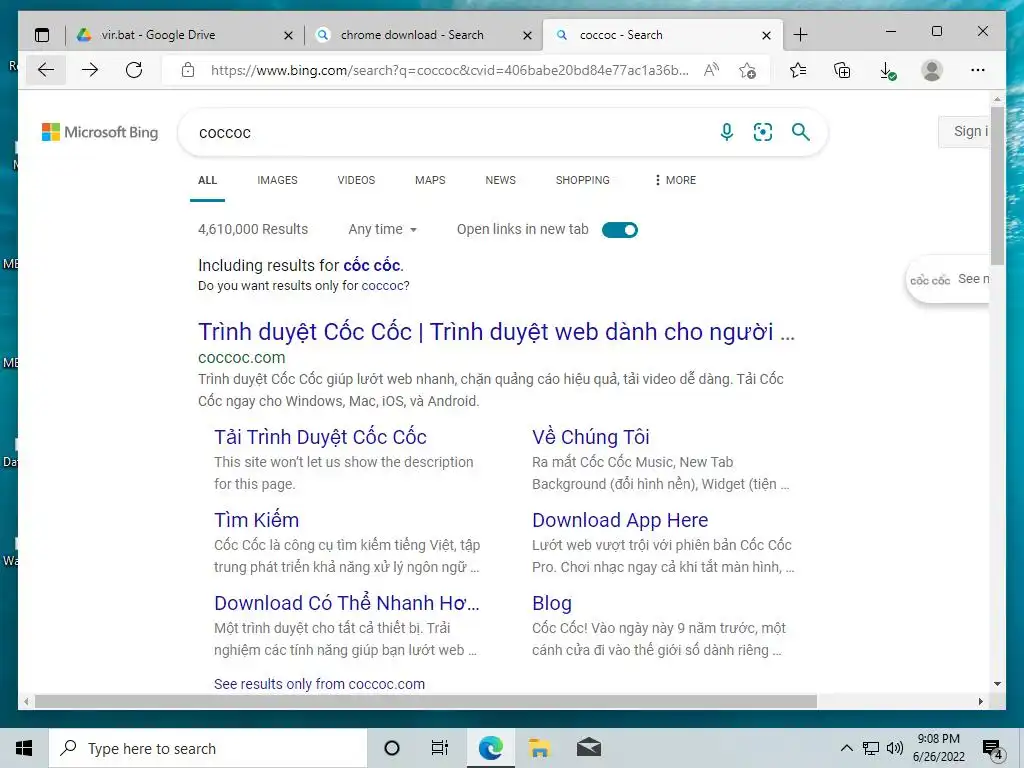This screenshot has width=1024, height=768.
Task: Click the Microsoft Bing logo
Action: [100, 132]
